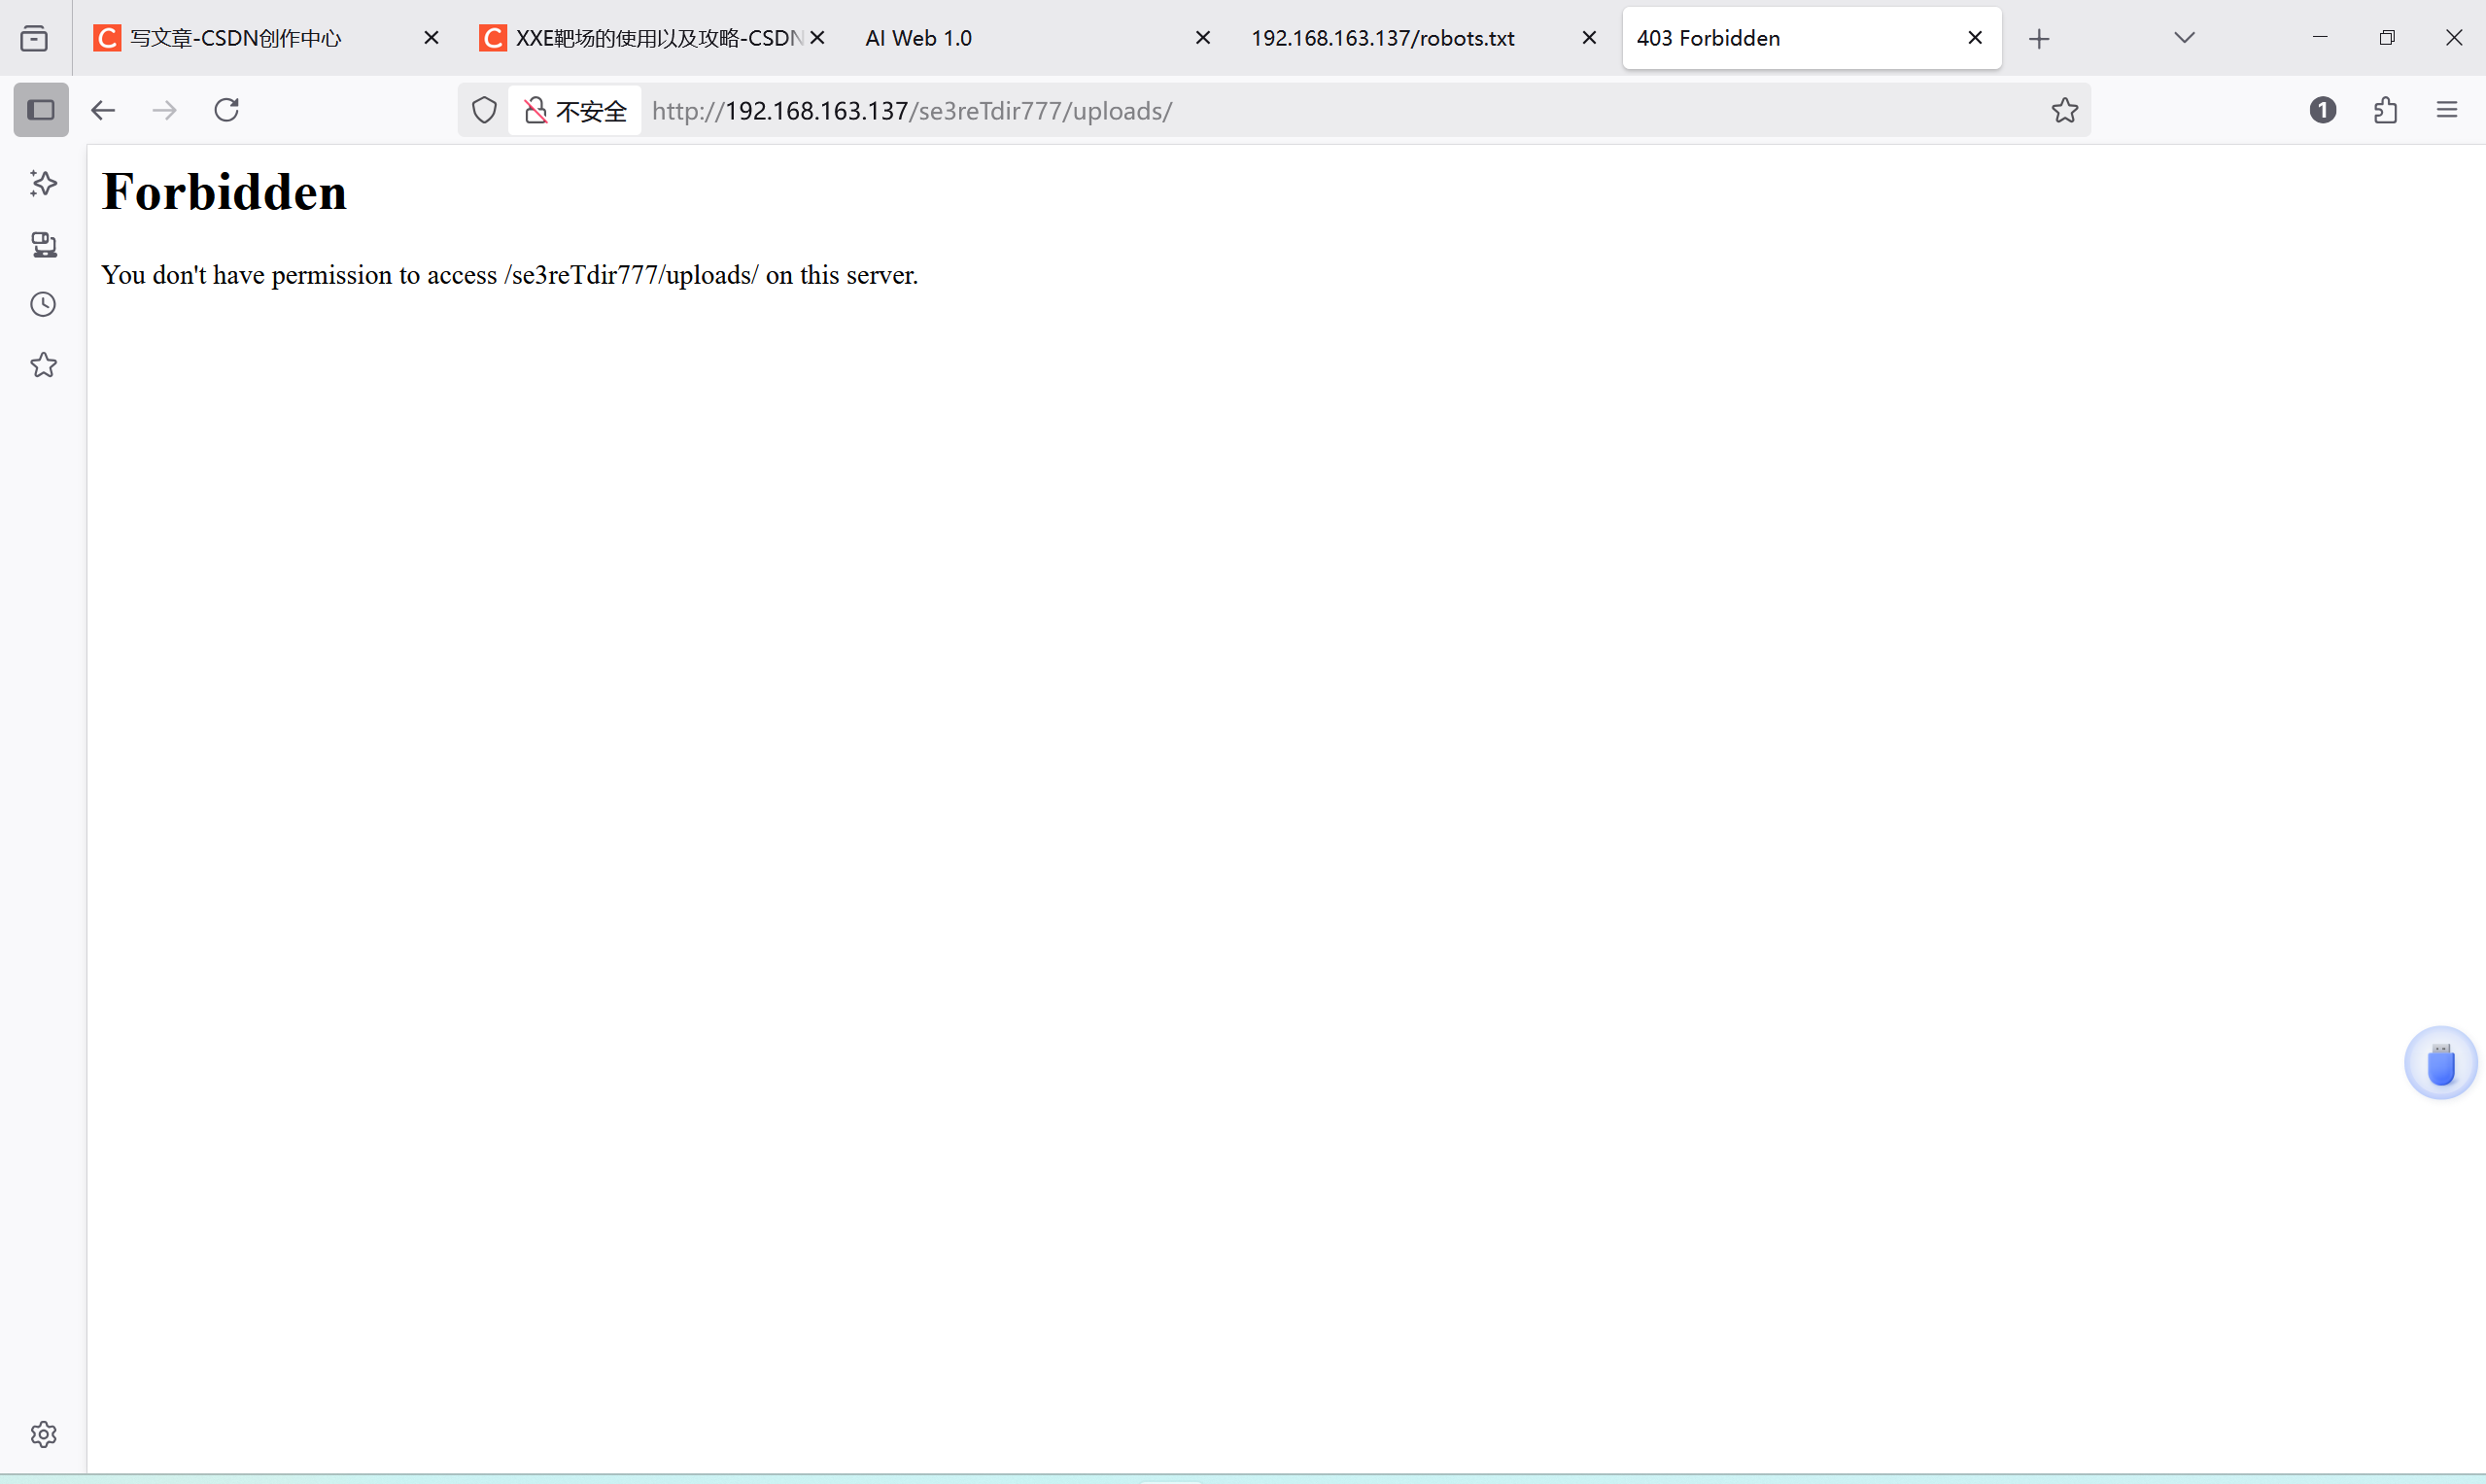
Task: Reload the current Forbidden page
Action: (x=226, y=110)
